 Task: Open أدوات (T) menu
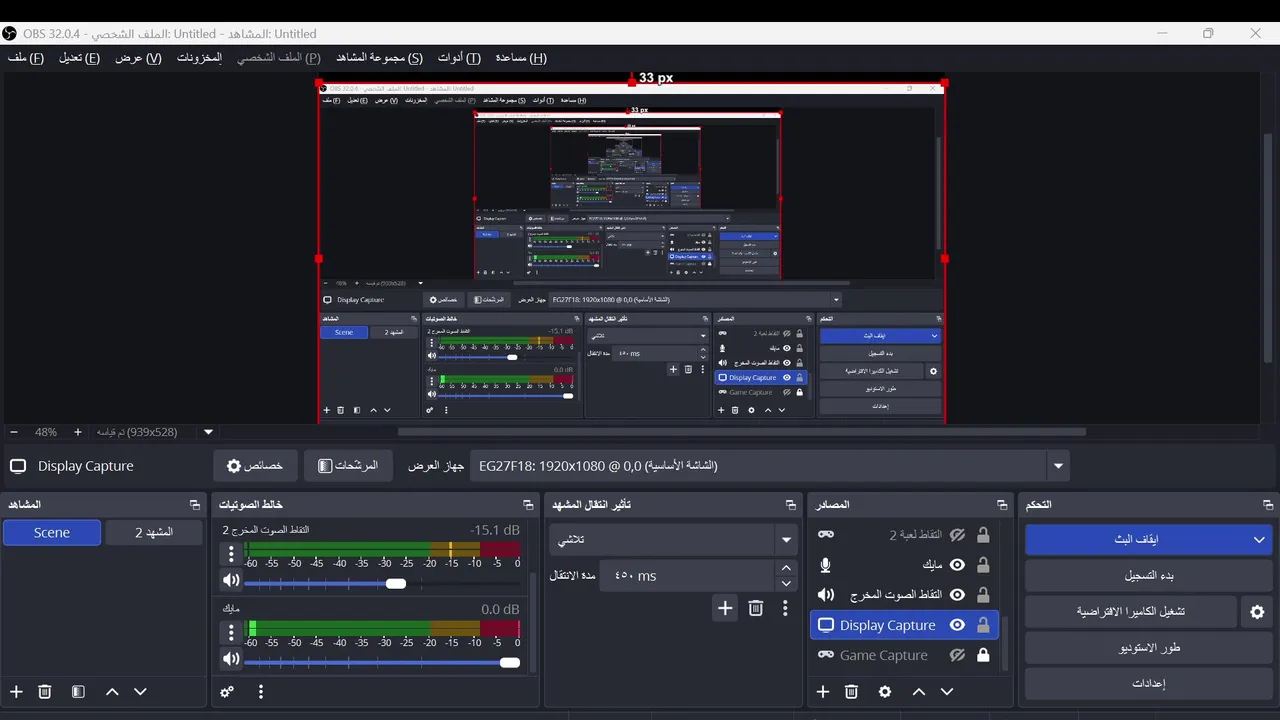459,58
